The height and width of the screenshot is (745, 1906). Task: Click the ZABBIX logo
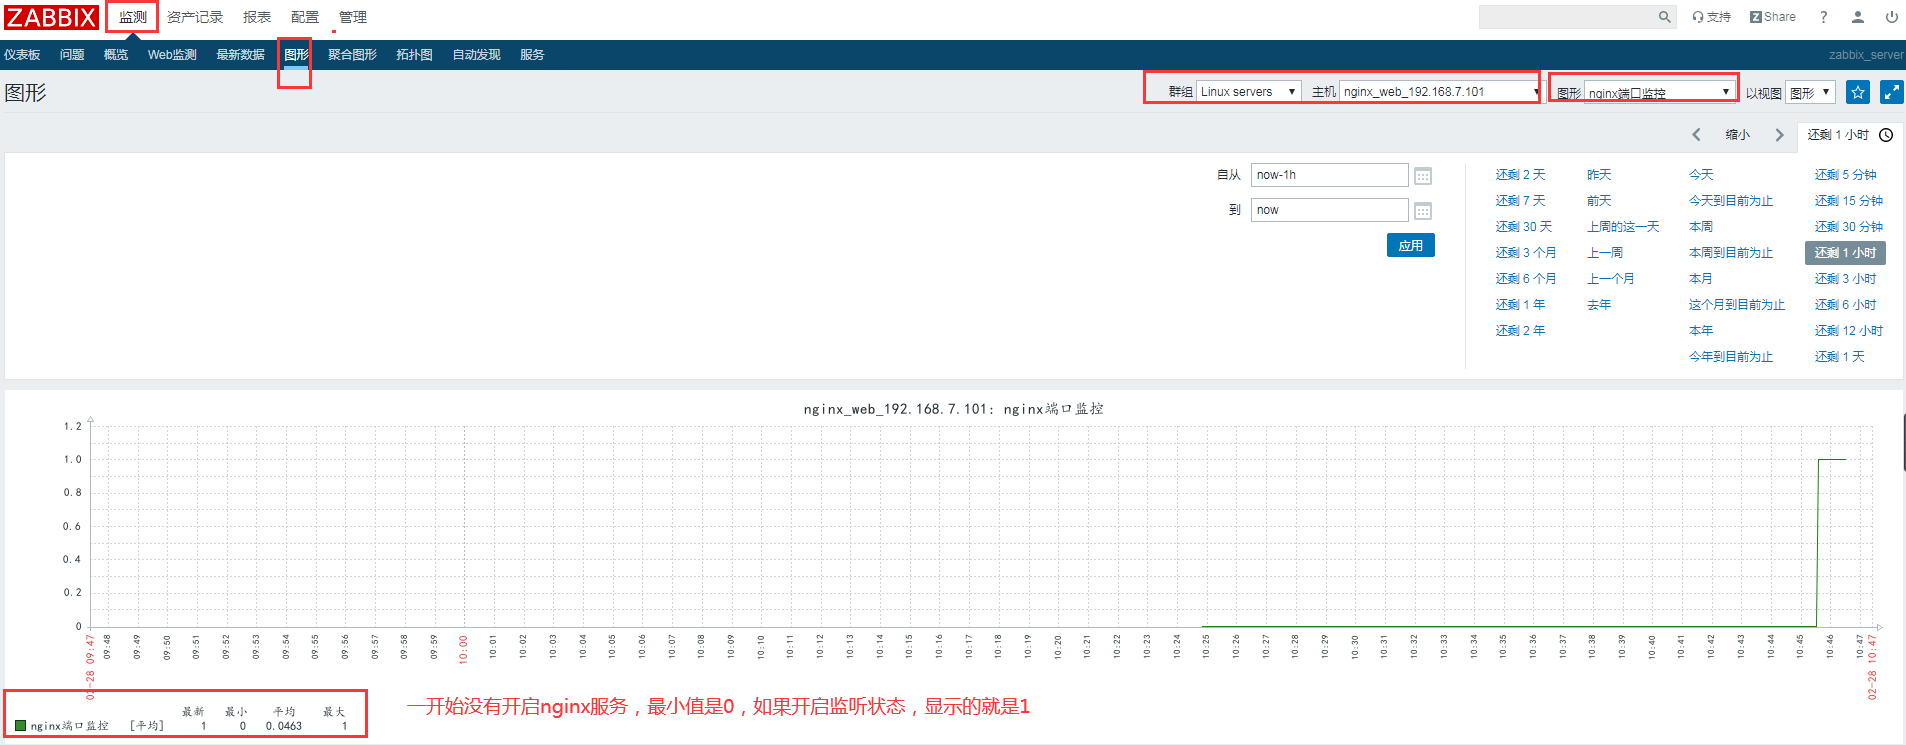tap(51, 17)
